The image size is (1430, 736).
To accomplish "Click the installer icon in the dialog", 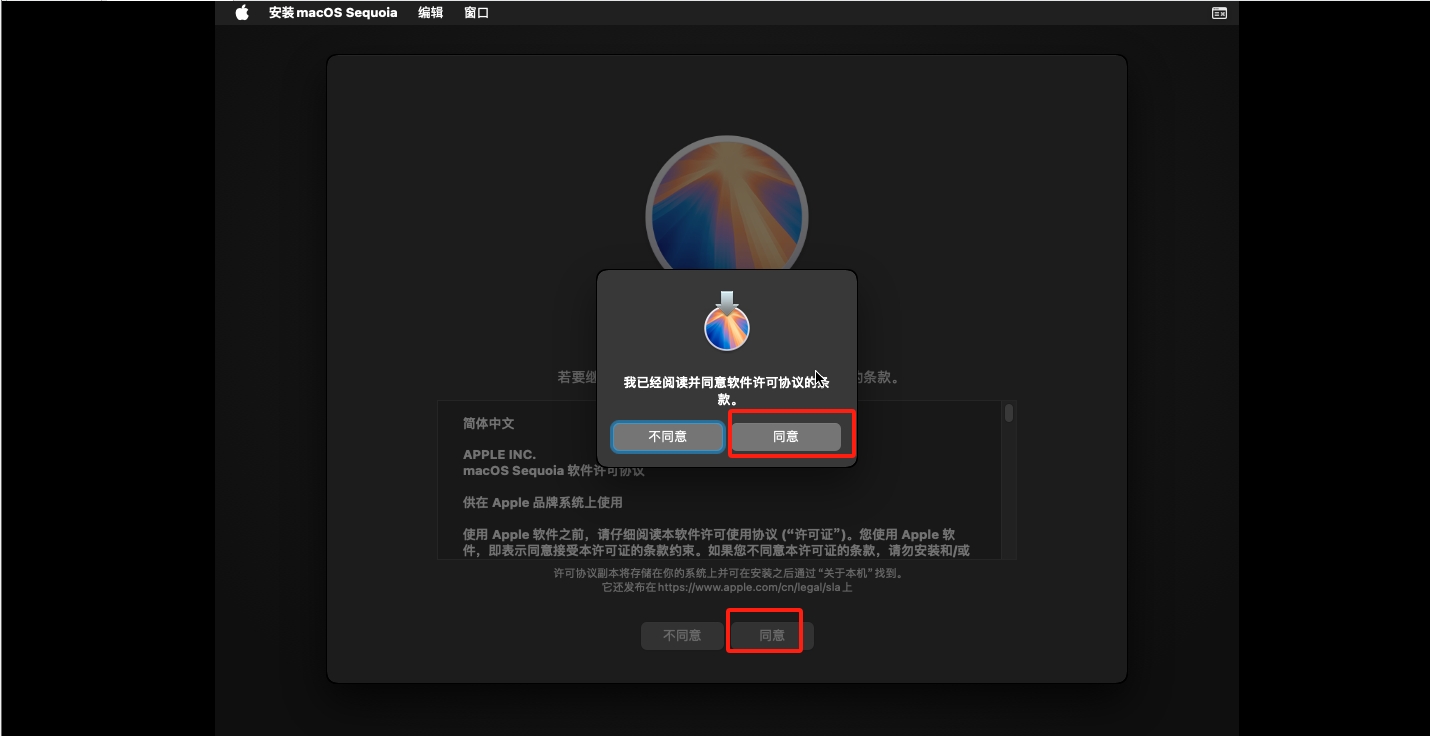I will click(x=727, y=321).
